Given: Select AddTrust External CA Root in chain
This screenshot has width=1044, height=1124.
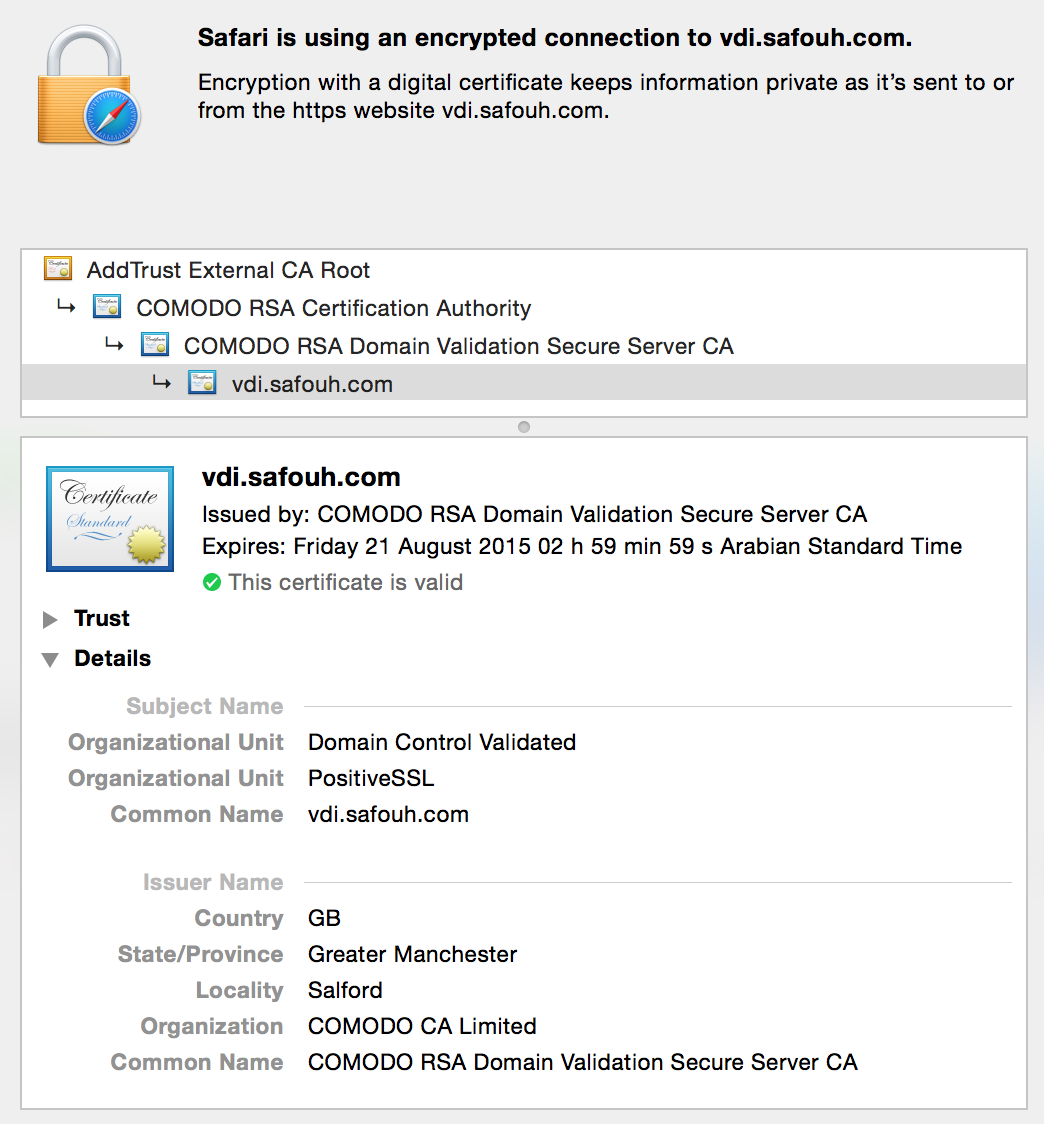Looking at the screenshot, I should [524, 270].
